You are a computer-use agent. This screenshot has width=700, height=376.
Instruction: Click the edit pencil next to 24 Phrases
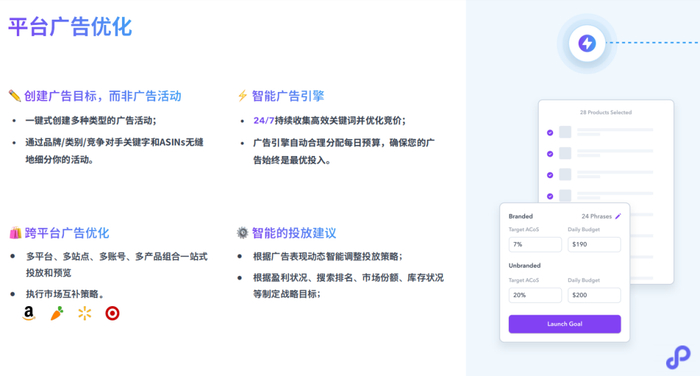[618, 216]
